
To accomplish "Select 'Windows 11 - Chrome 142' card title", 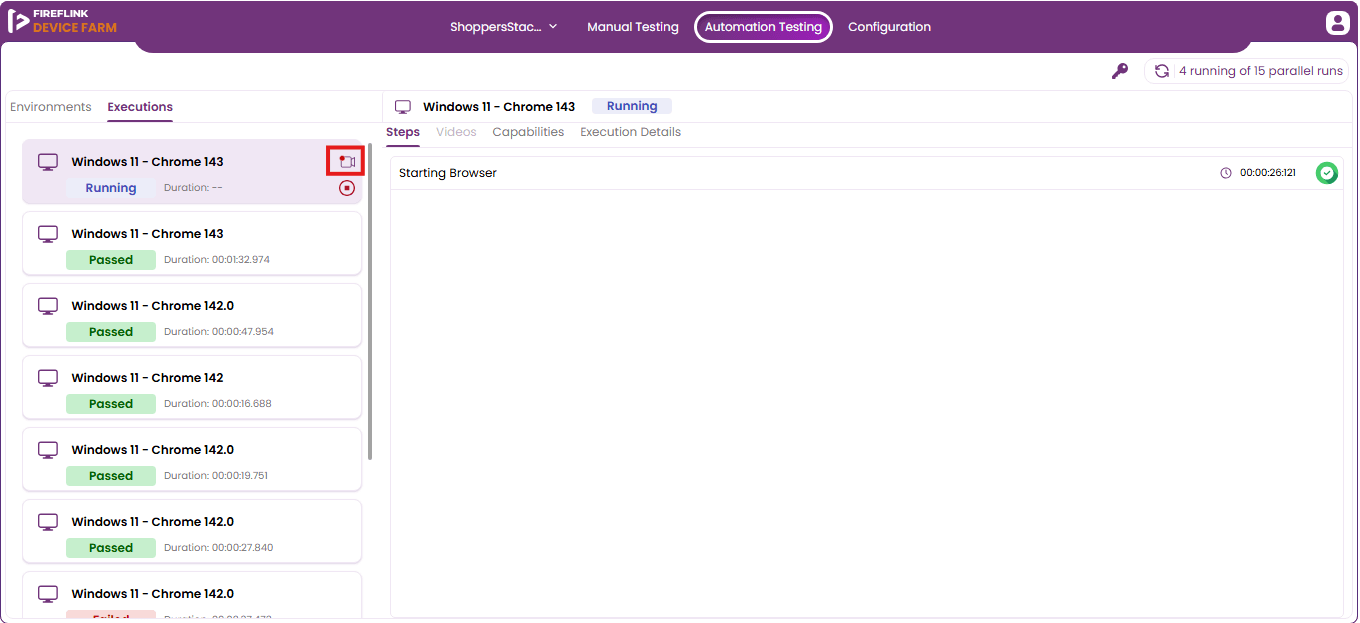I will coord(147,378).
